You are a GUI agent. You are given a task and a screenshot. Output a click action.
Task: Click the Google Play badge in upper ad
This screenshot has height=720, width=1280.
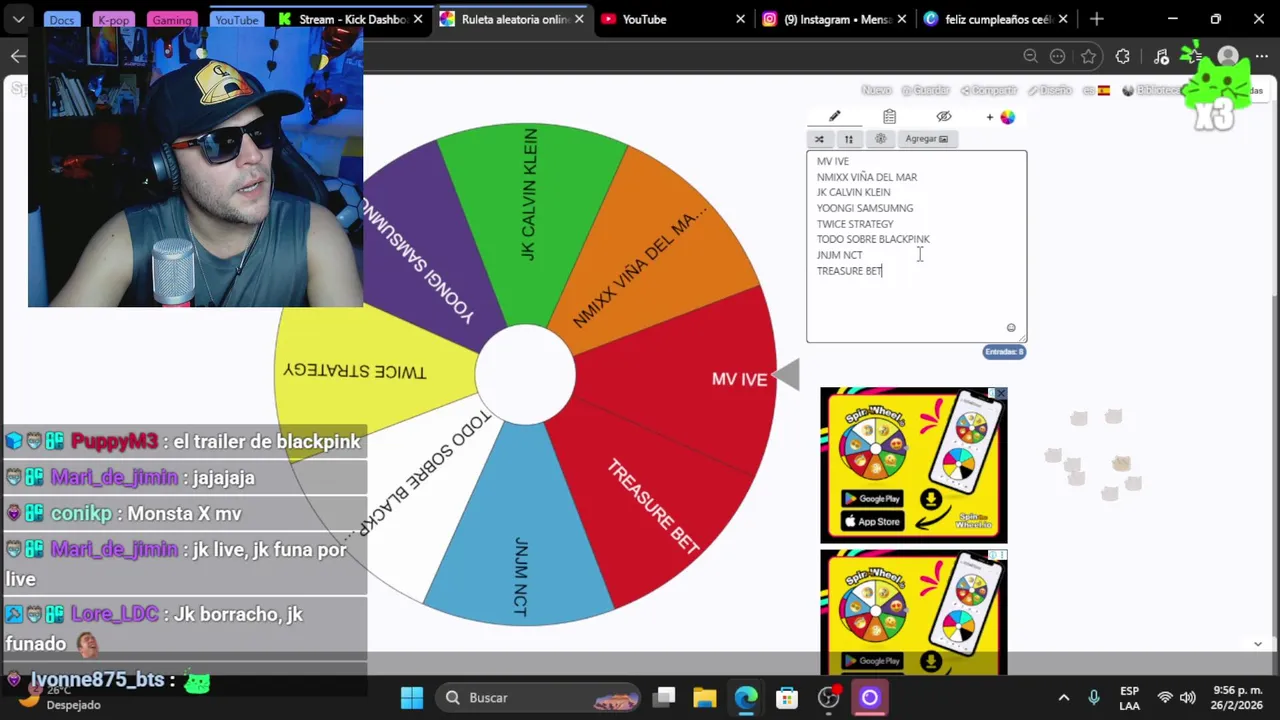[x=872, y=499]
